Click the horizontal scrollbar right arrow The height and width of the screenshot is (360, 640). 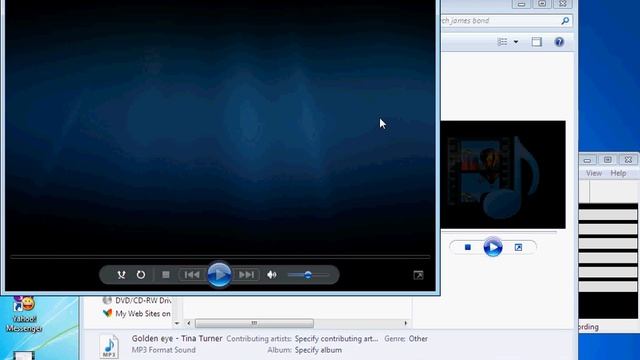[x=405, y=323]
